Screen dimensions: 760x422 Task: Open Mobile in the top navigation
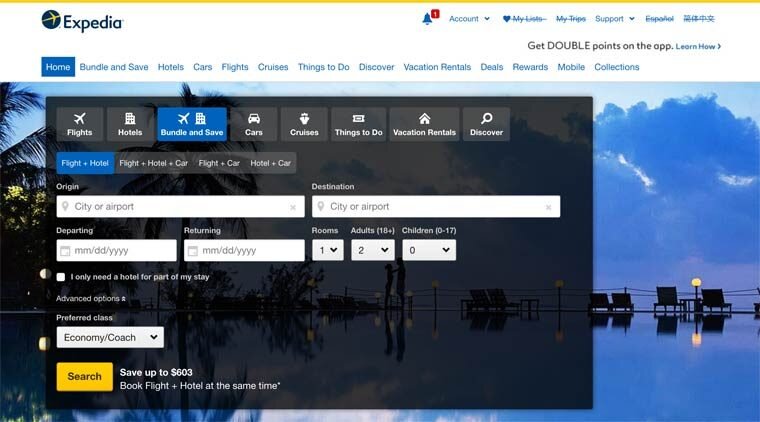(x=571, y=67)
